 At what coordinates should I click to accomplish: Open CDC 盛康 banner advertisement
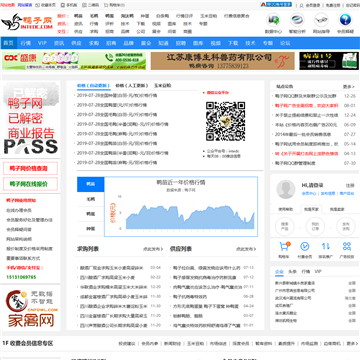[74, 61]
